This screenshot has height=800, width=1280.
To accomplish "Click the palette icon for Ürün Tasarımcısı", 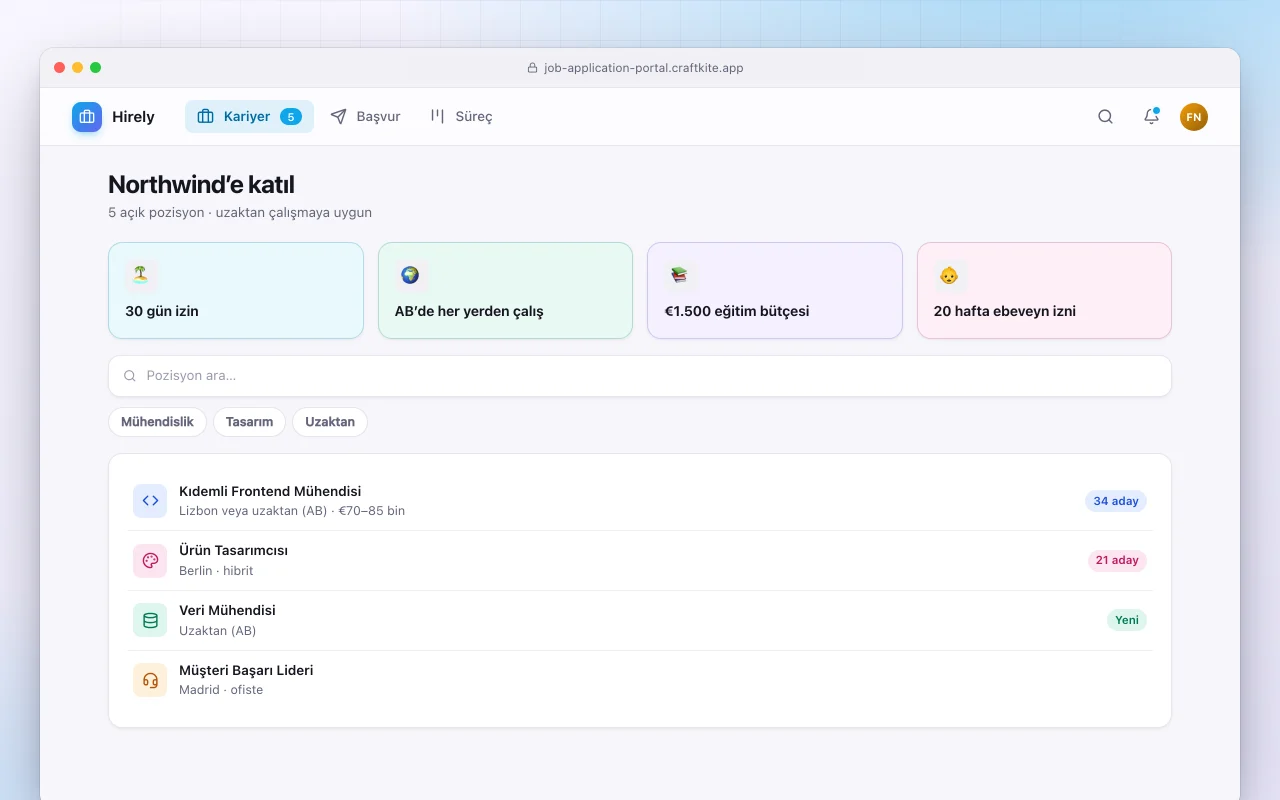I will pos(150,561).
